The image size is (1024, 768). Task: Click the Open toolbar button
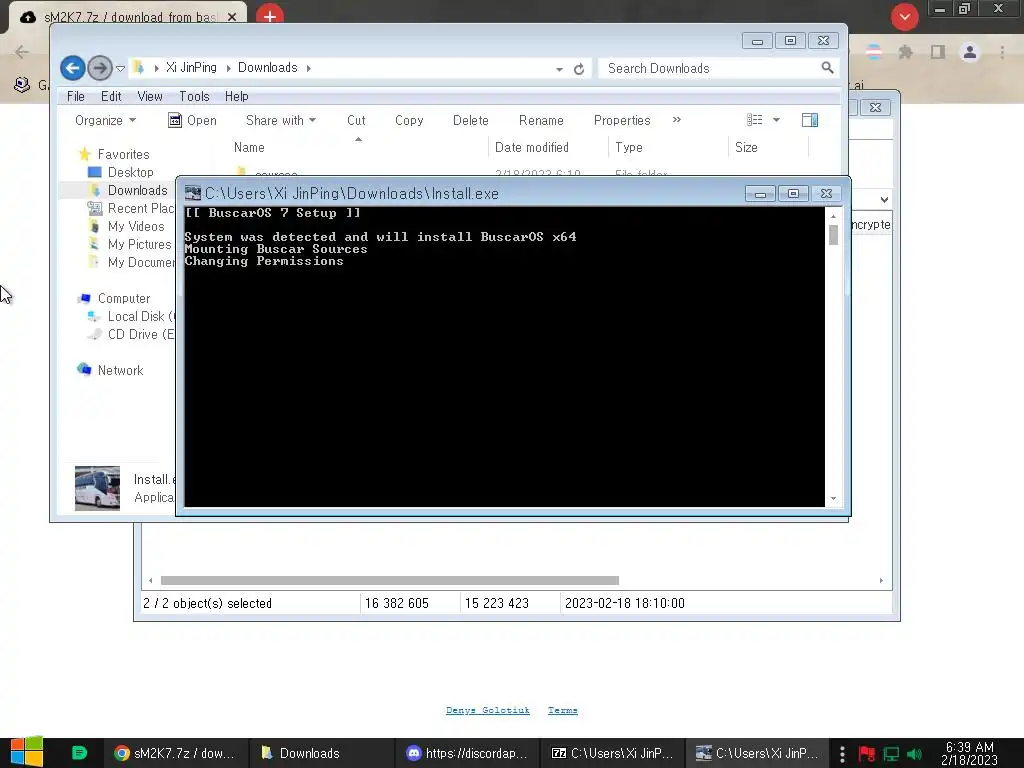192,120
